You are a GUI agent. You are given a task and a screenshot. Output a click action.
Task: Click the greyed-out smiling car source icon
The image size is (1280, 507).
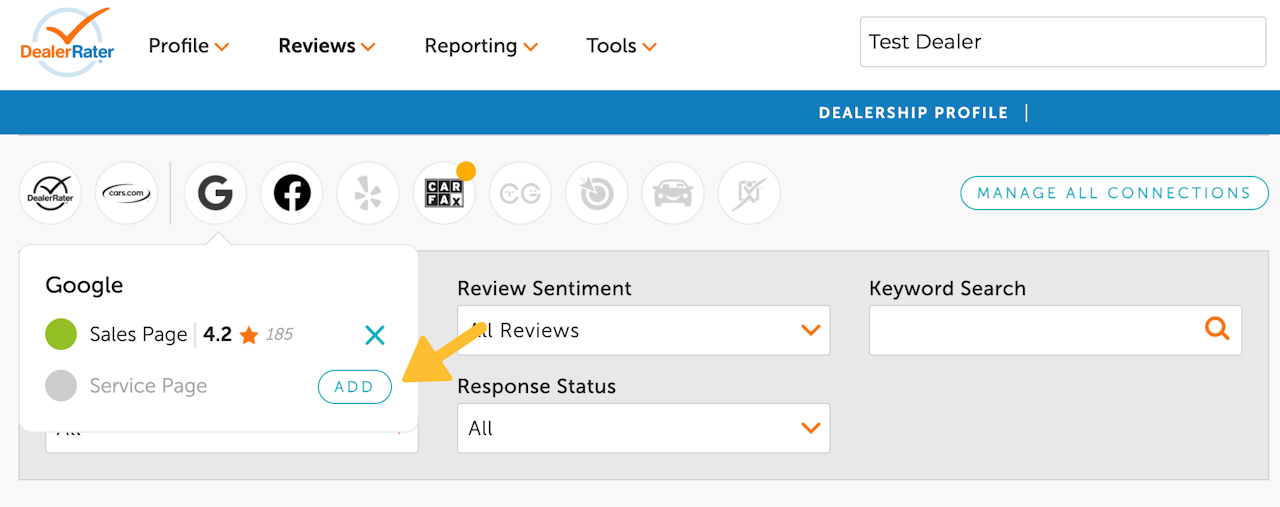click(673, 193)
